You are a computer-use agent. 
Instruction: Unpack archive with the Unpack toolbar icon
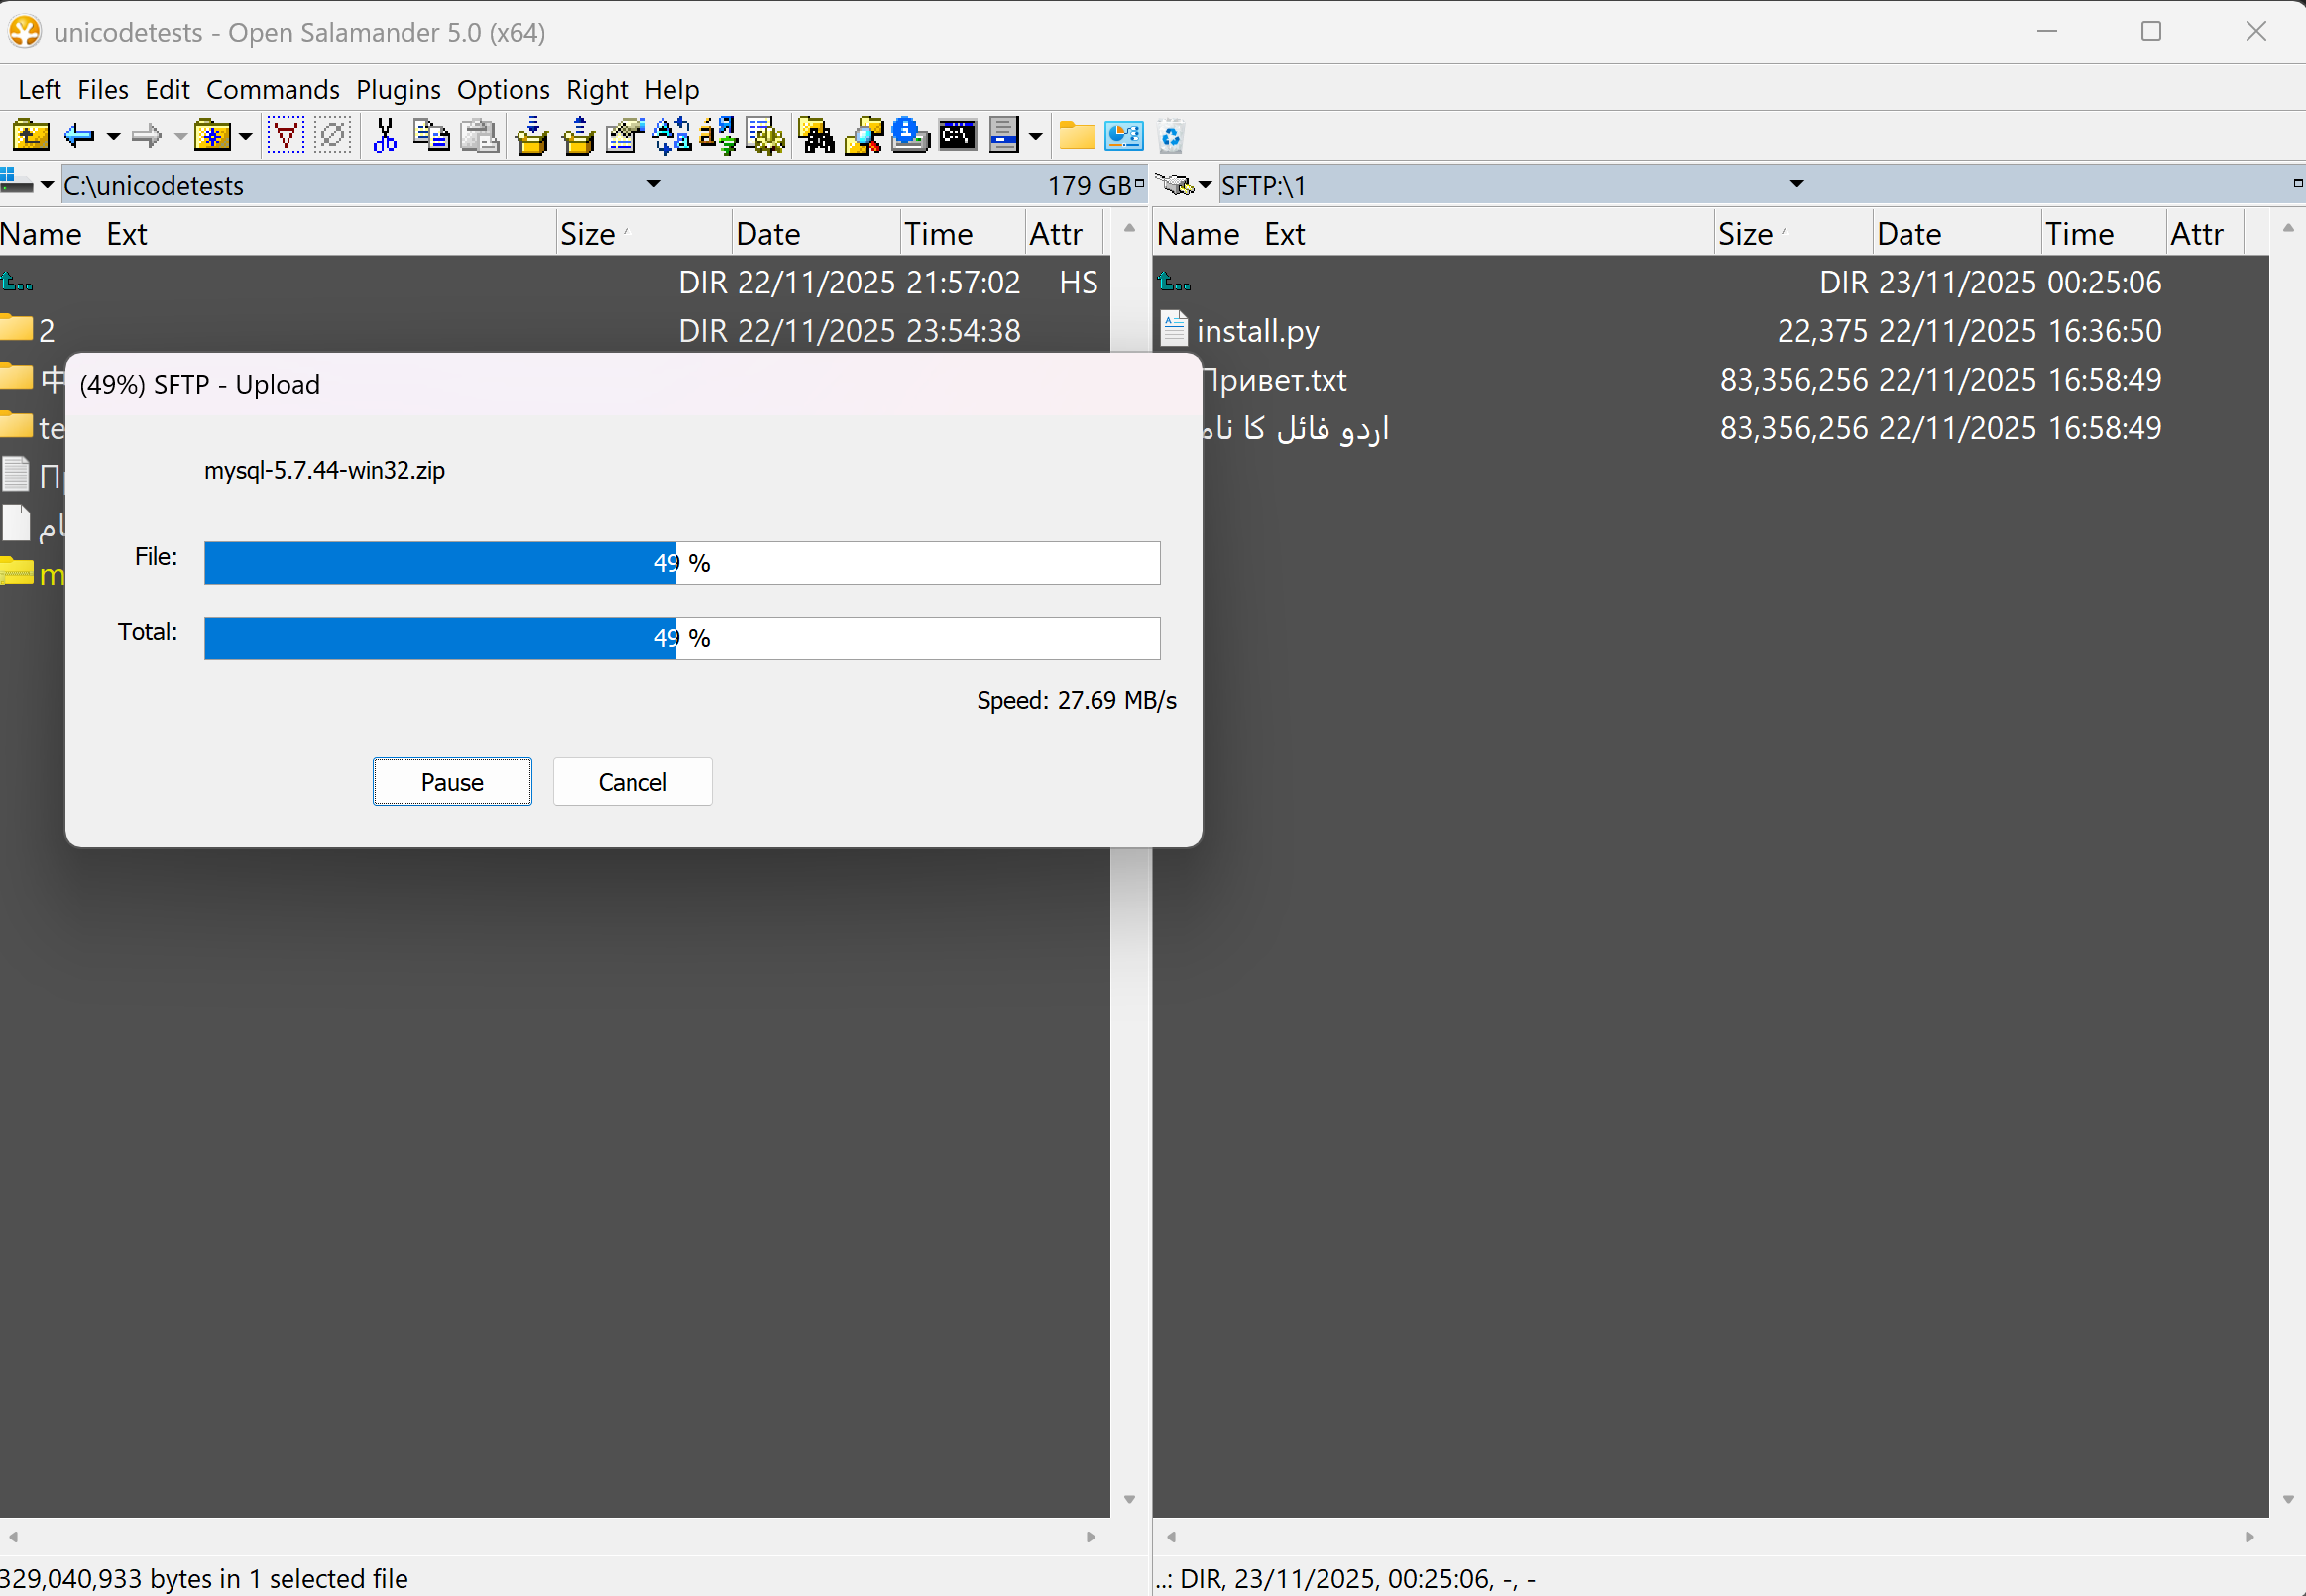tap(580, 136)
